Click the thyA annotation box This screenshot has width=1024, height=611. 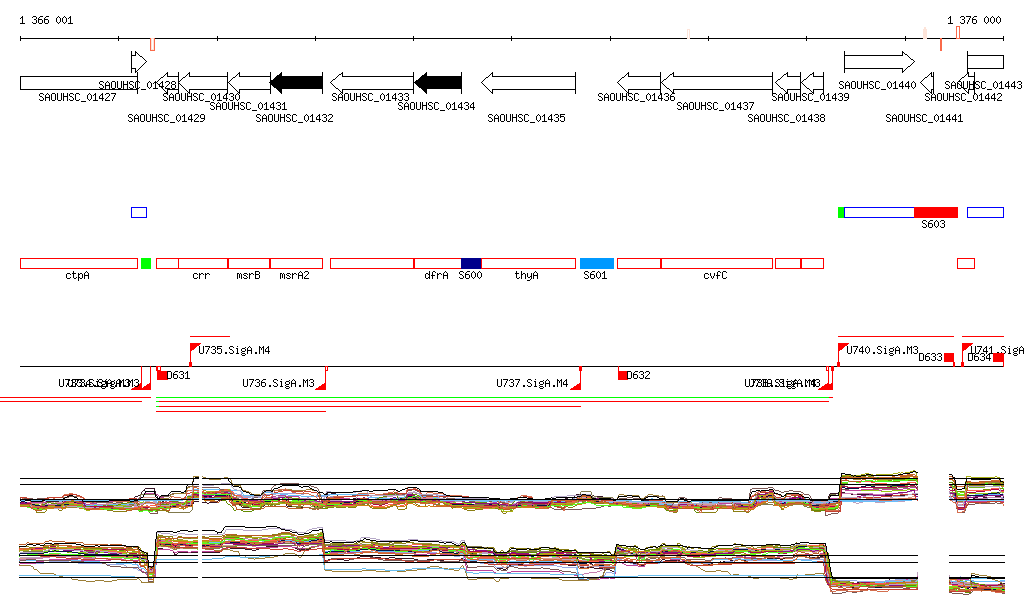point(528,264)
